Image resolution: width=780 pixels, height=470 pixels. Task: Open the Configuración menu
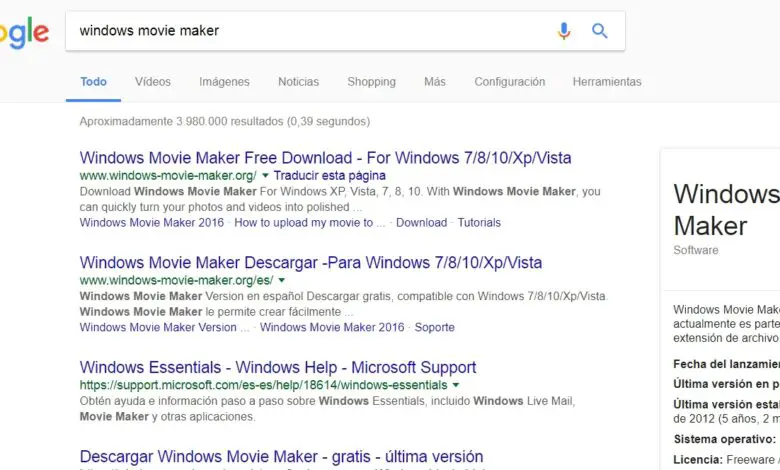pyautogui.click(x=509, y=82)
